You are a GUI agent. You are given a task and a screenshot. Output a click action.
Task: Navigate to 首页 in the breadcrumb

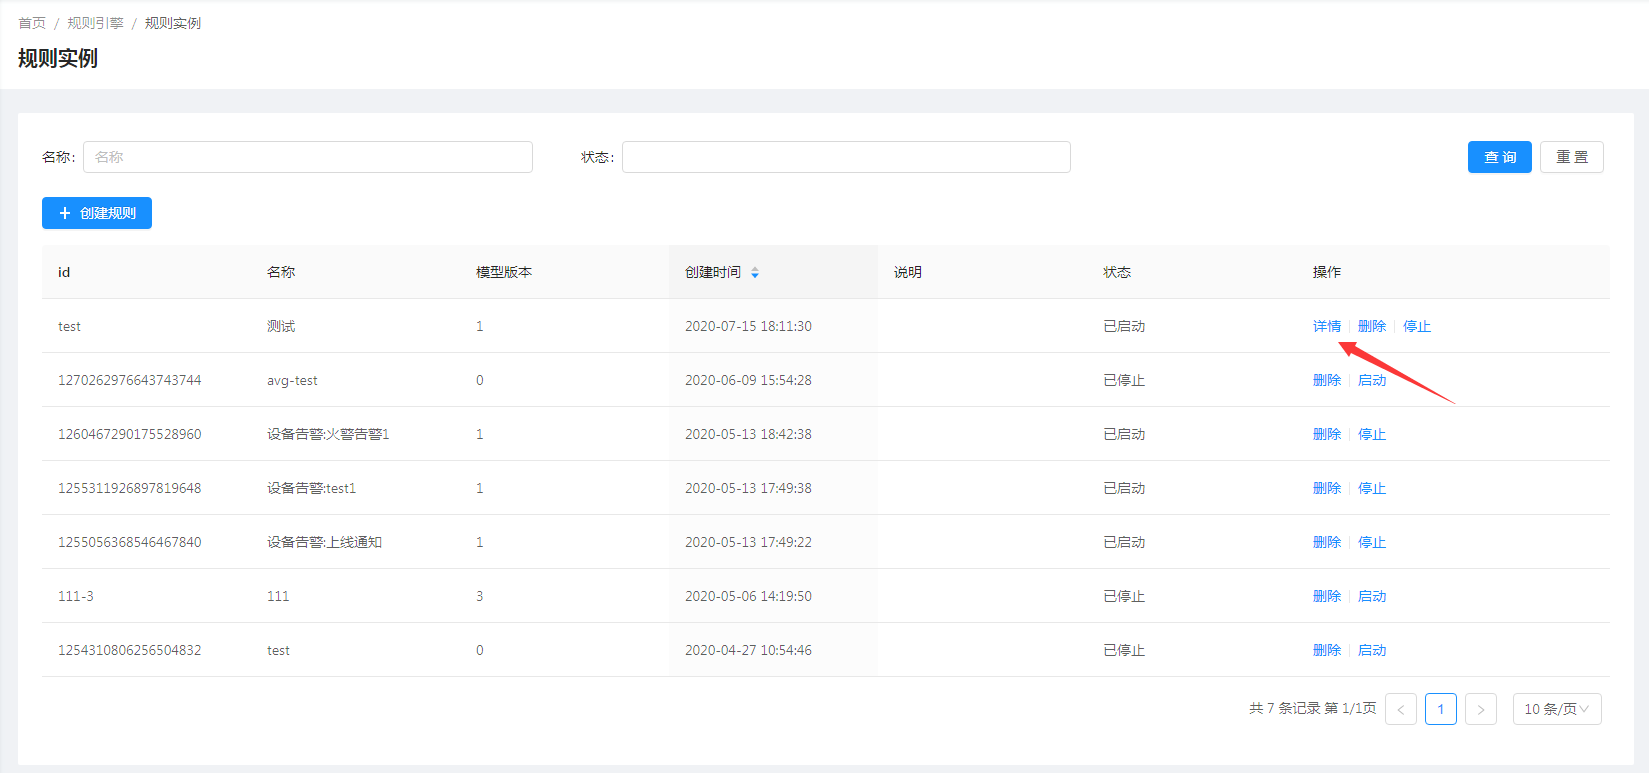coord(32,23)
